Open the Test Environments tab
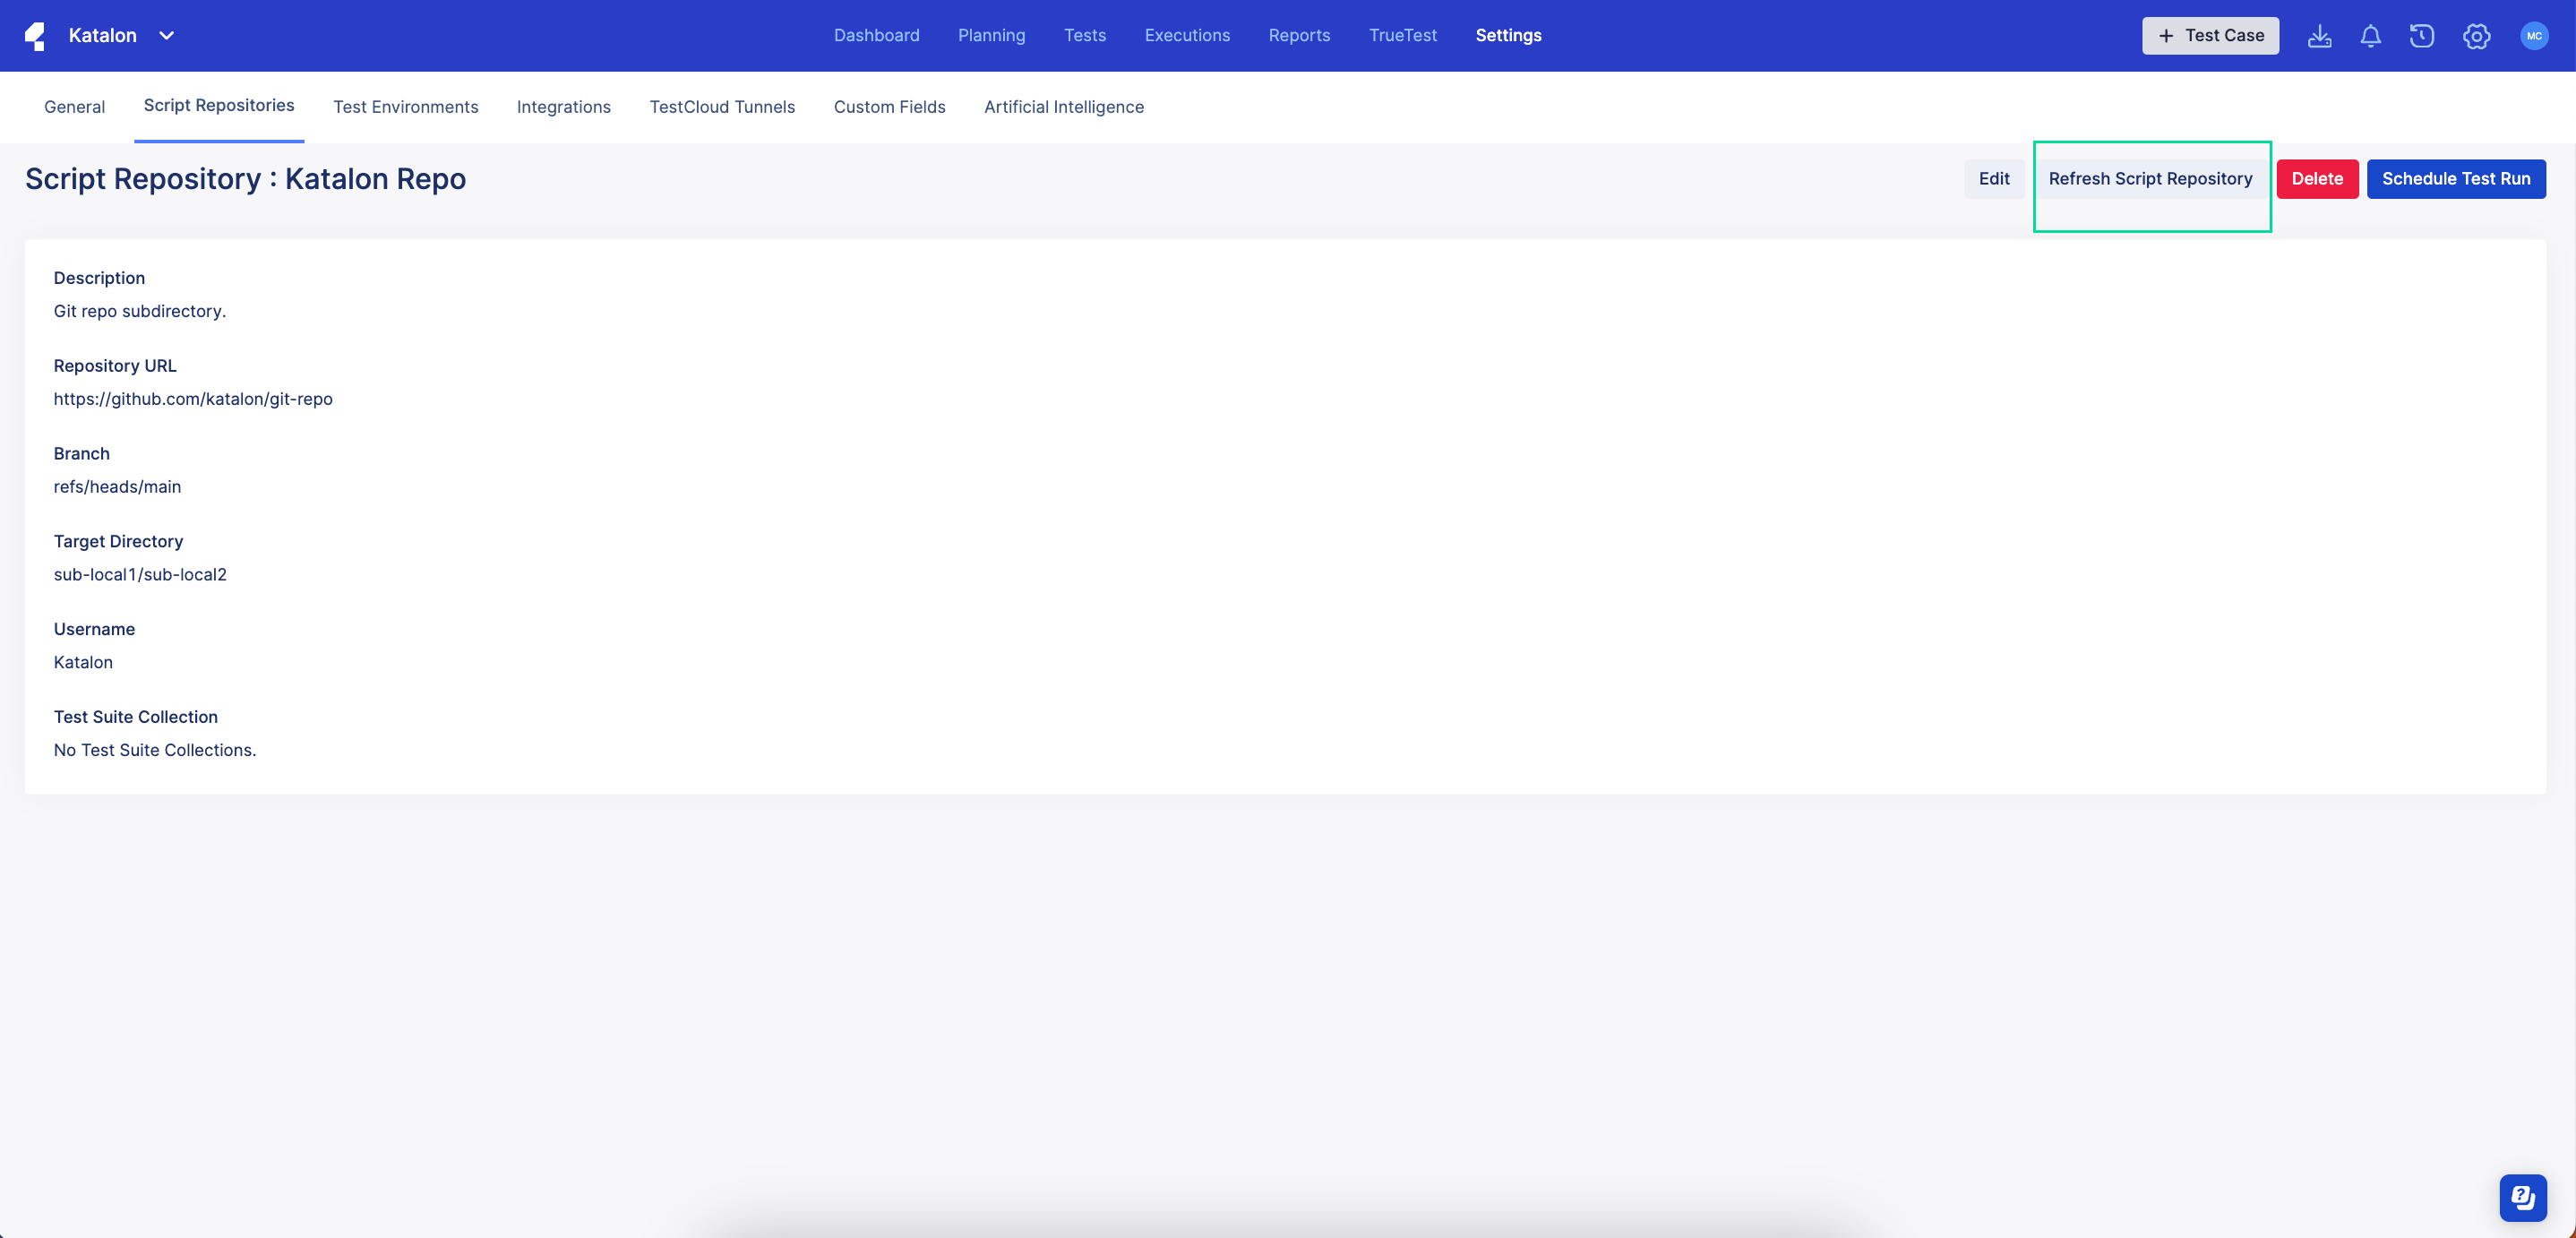Image resolution: width=2576 pixels, height=1238 pixels. tap(404, 105)
